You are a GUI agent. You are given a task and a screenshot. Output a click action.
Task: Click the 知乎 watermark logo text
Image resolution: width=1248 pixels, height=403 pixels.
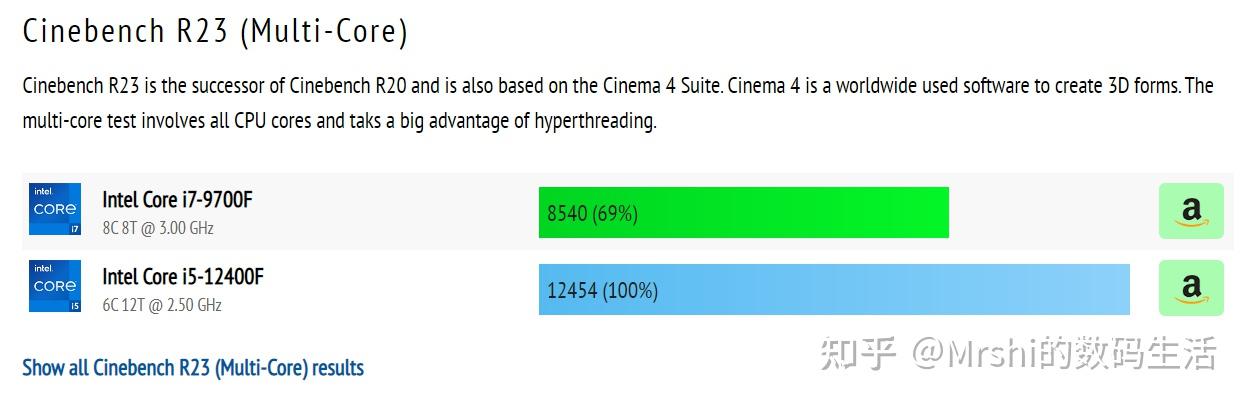click(857, 354)
